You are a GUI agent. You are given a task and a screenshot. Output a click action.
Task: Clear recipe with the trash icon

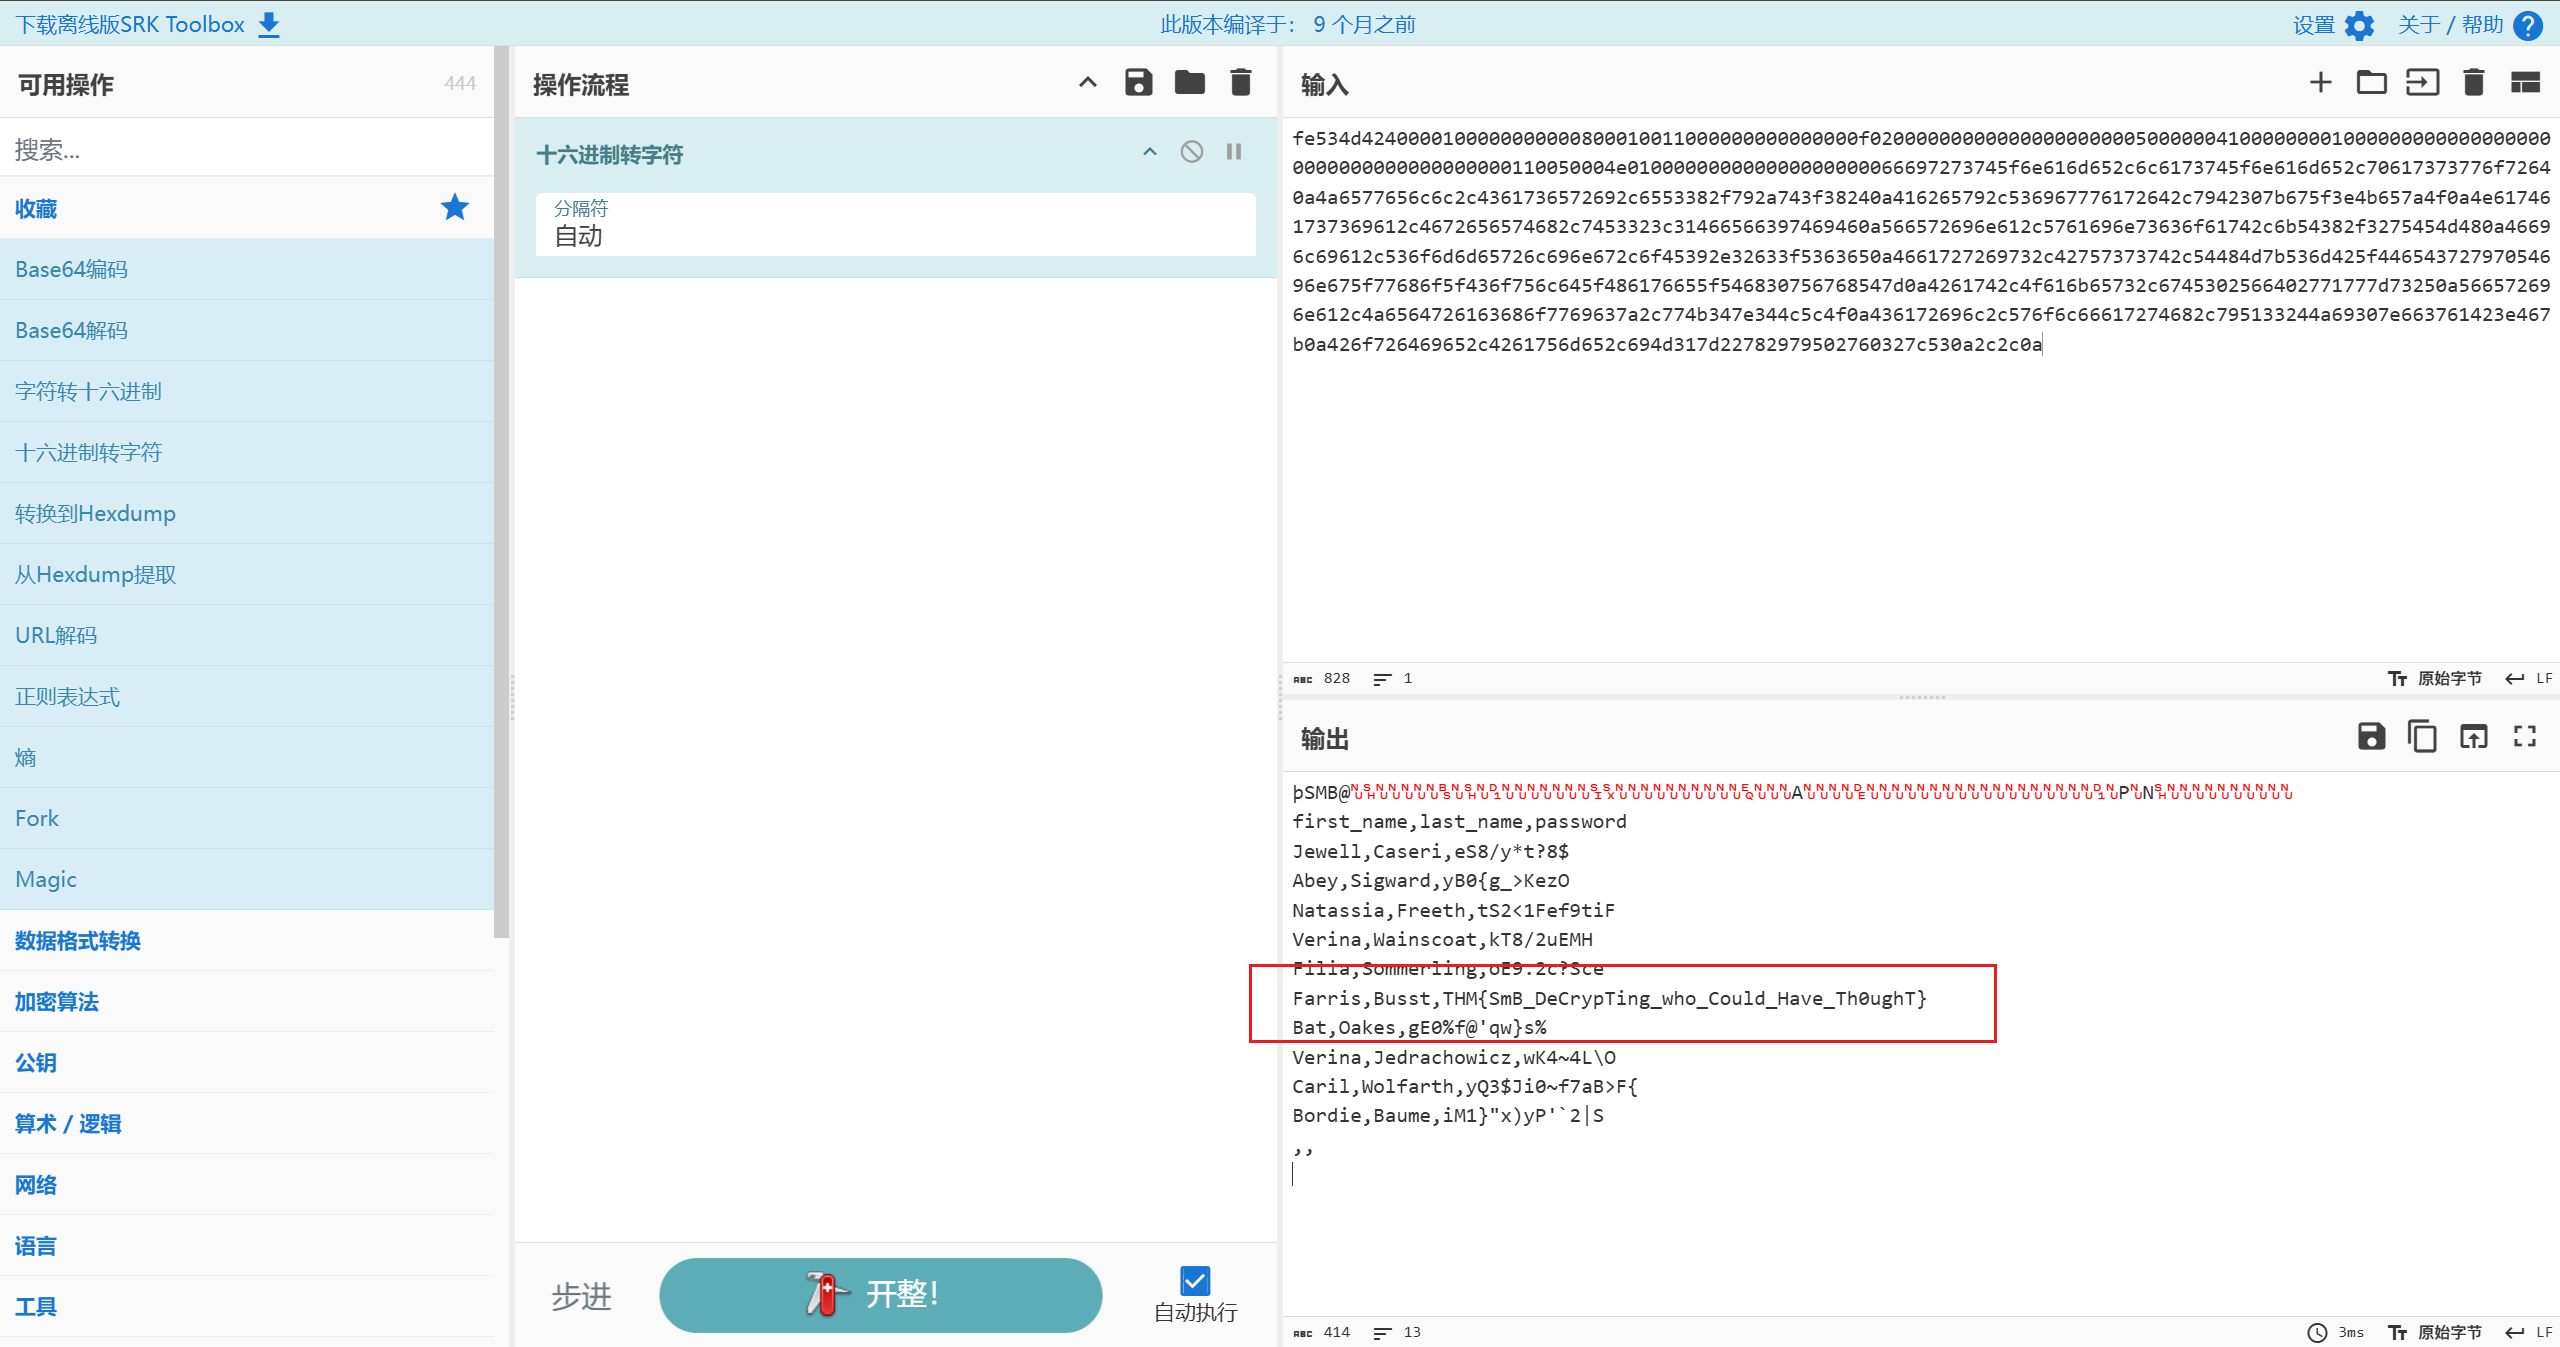pyautogui.click(x=1240, y=83)
